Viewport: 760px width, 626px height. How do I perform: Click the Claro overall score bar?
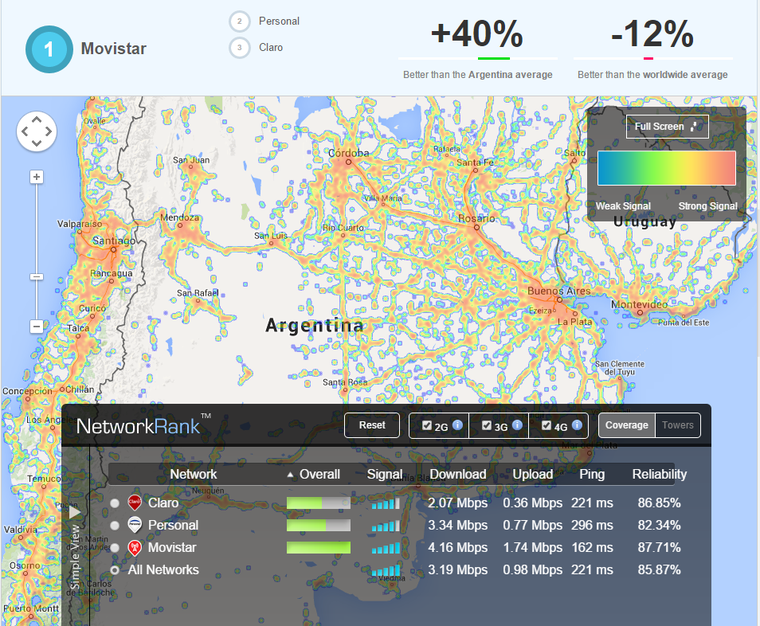coord(318,503)
